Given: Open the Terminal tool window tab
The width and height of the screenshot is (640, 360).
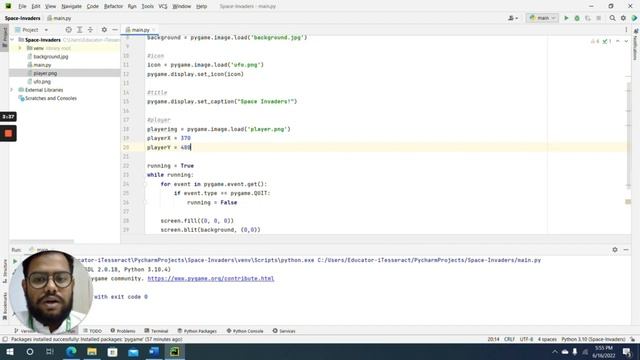Looking at the screenshot, I should click(156, 331).
